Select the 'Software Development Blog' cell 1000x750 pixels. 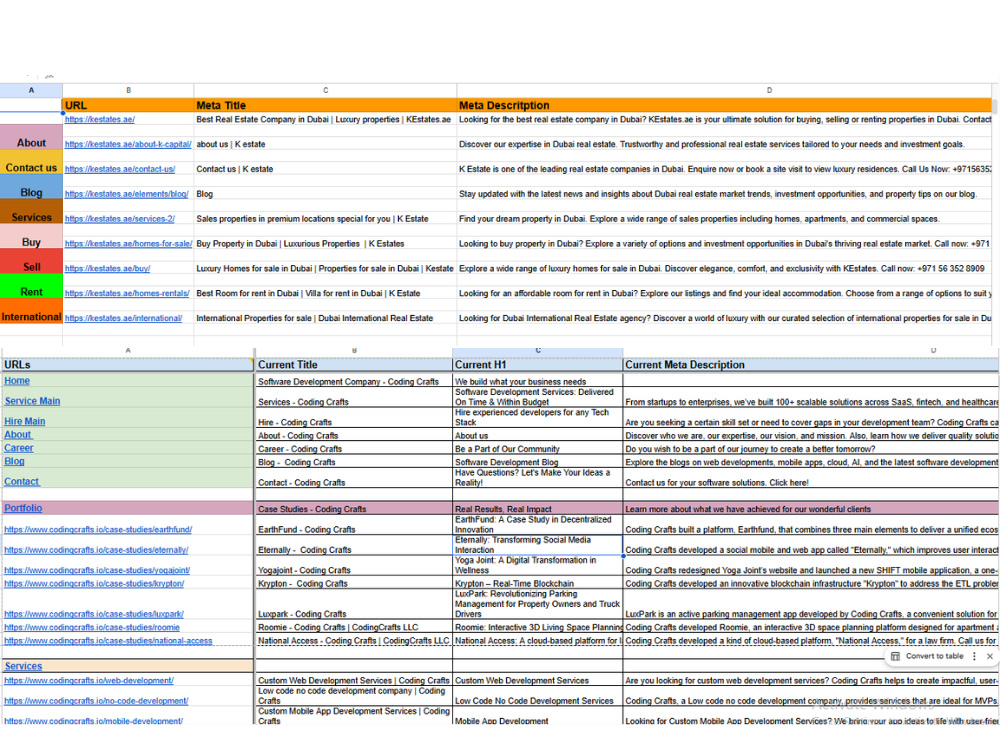point(538,462)
